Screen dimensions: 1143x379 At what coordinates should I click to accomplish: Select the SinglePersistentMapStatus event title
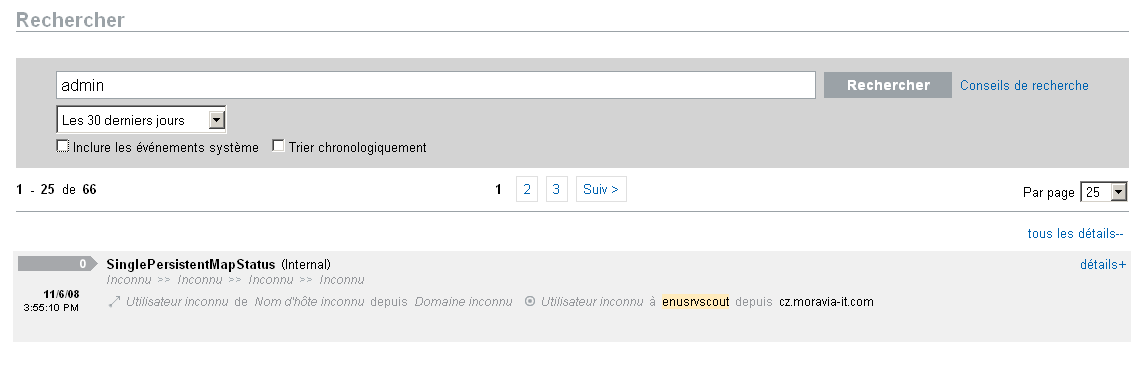[x=191, y=264]
